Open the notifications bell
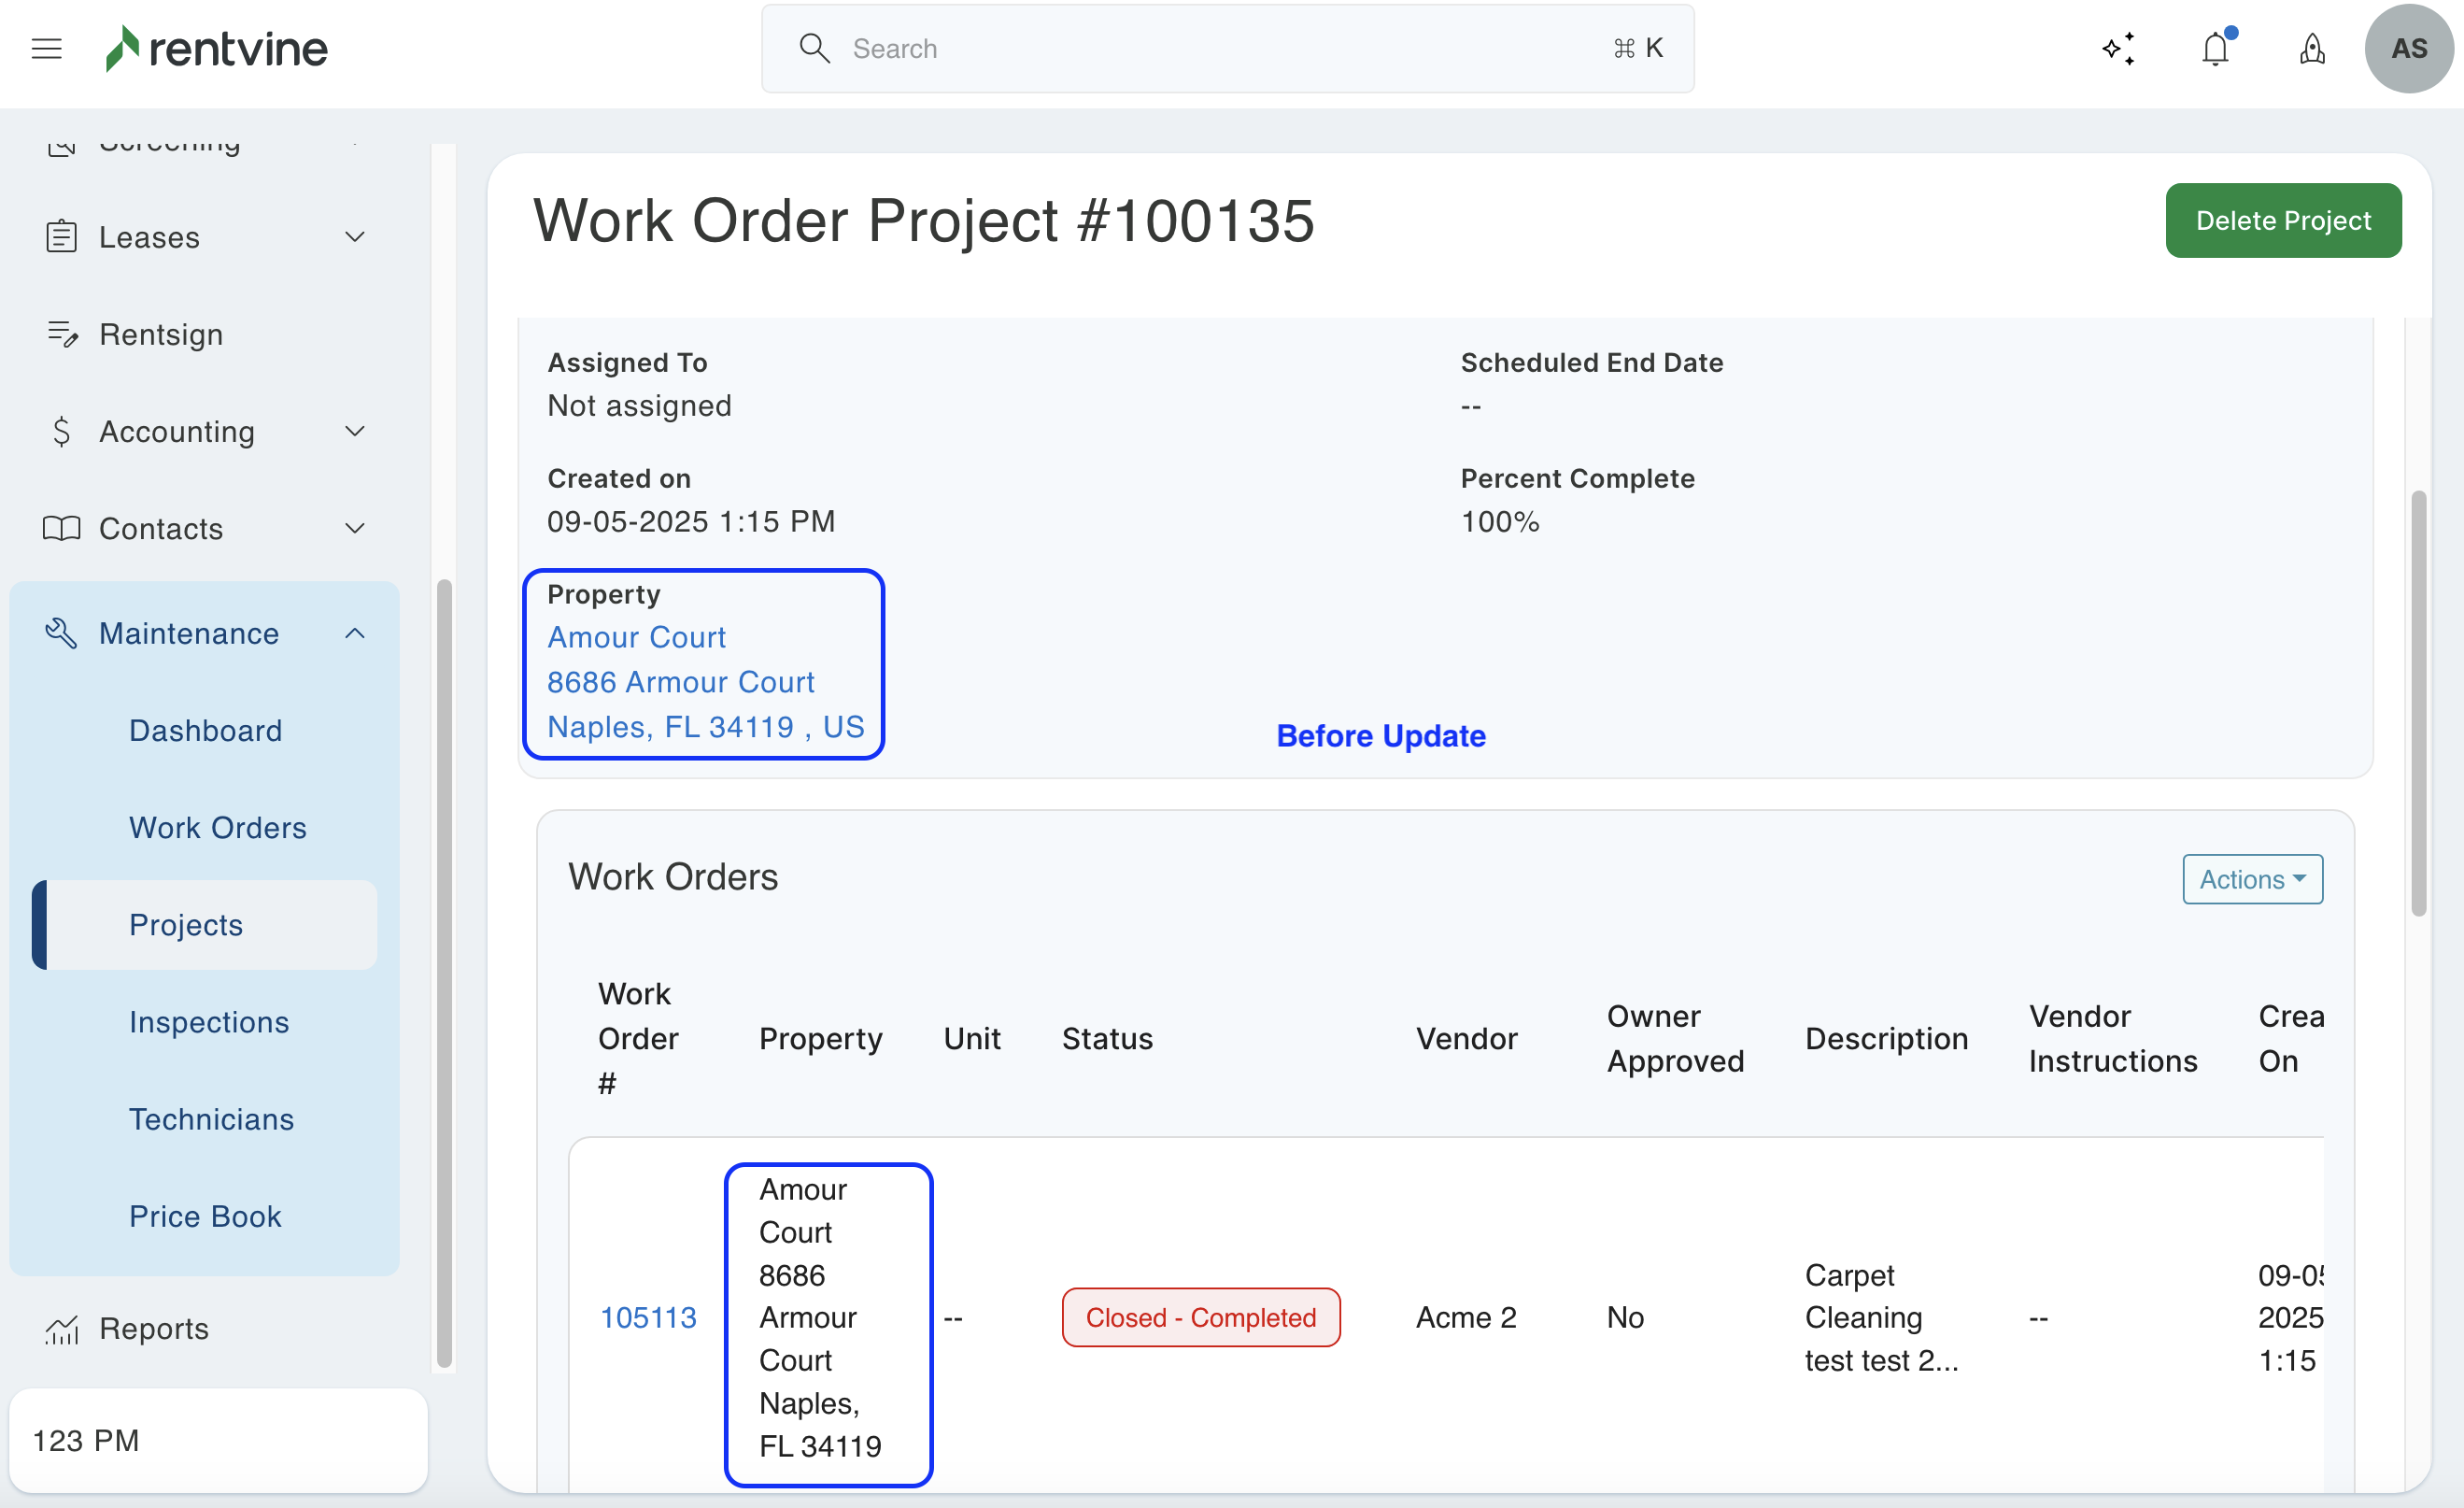The image size is (2464, 1508). (x=2215, y=48)
